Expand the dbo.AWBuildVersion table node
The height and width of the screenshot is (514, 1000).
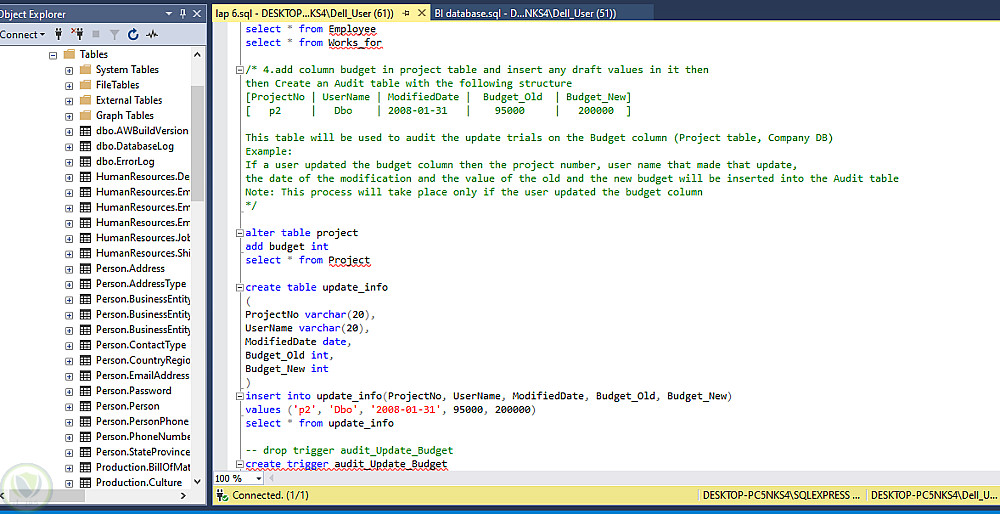(69, 131)
